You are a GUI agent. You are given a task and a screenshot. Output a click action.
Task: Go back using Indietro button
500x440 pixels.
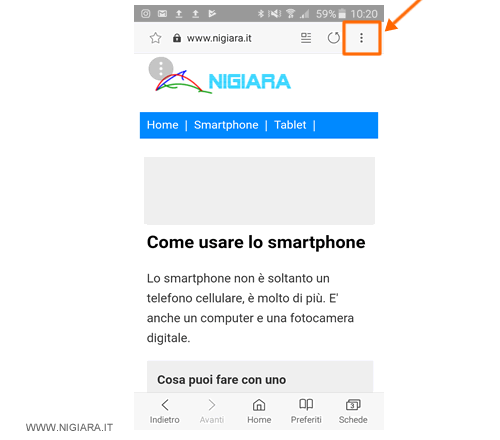[165, 411]
